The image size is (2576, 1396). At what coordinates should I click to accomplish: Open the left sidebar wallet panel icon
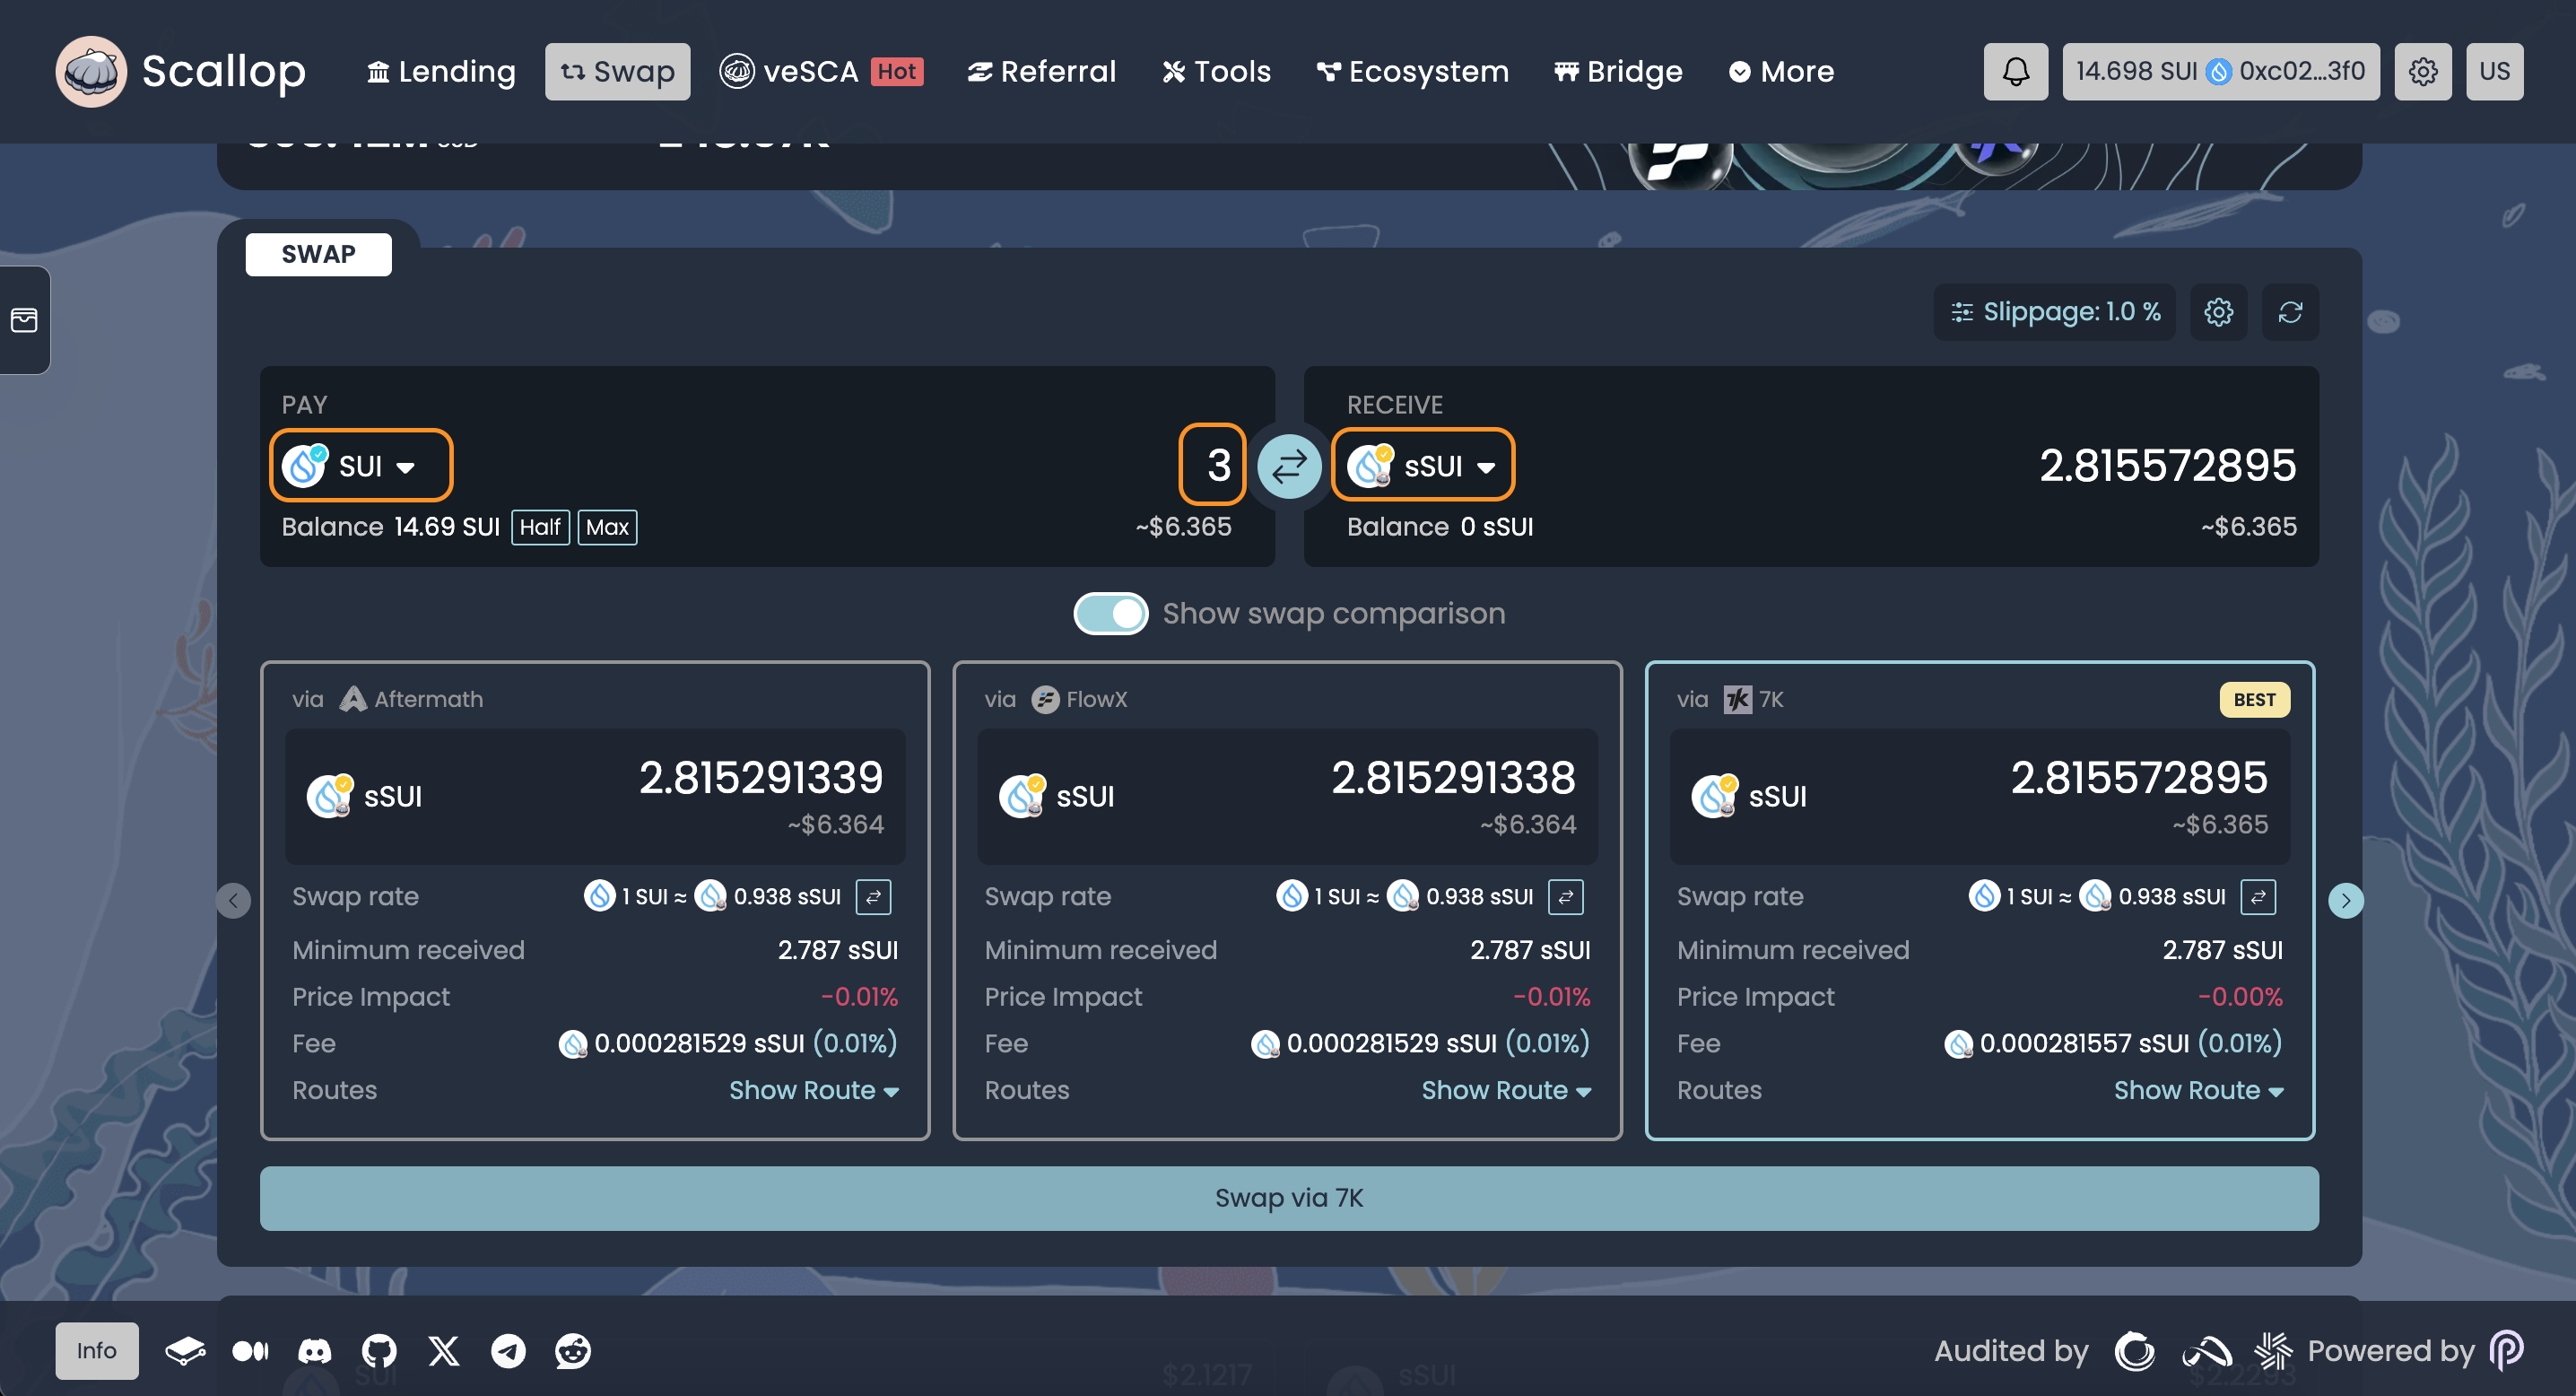coord(24,320)
